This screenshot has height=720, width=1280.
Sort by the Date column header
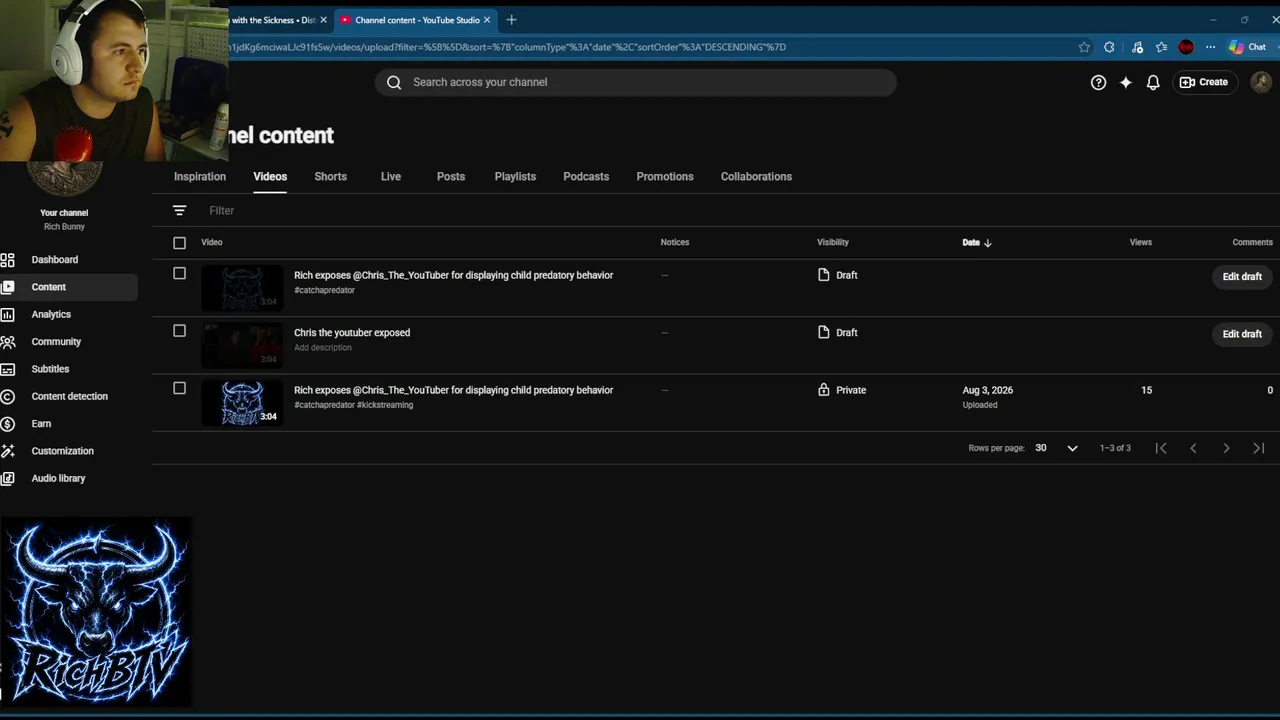(977, 242)
